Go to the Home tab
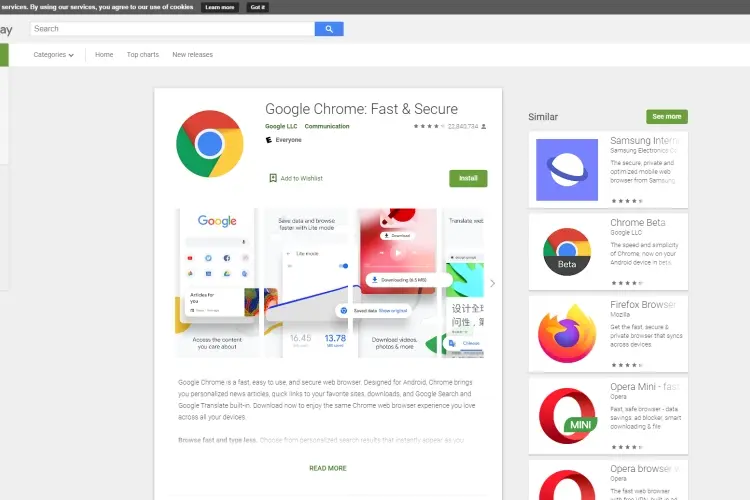This screenshot has width=750, height=500. pyautogui.click(x=104, y=55)
